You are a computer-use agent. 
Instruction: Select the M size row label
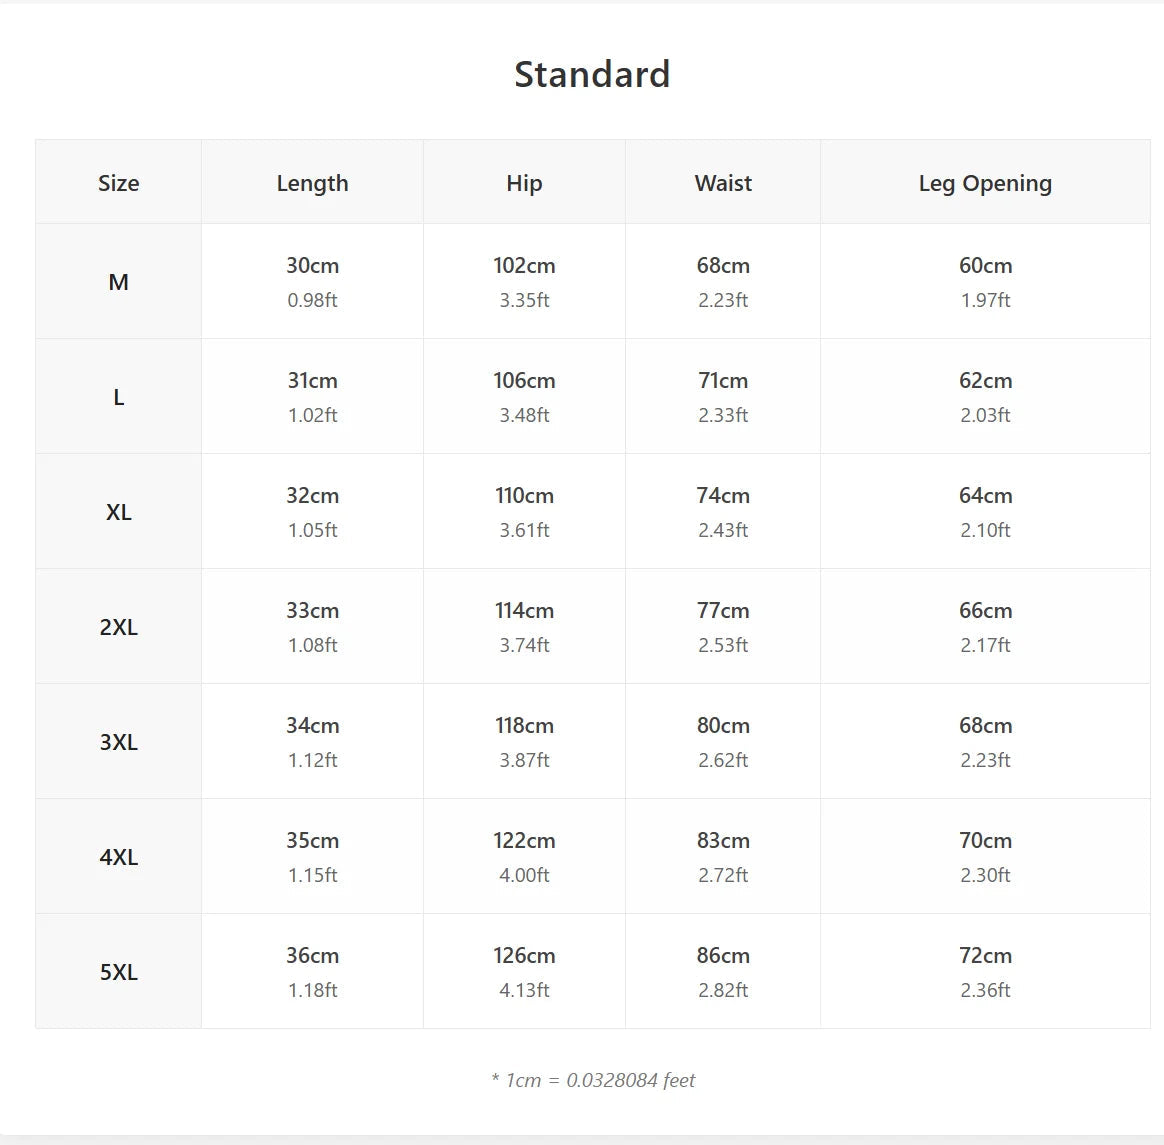(119, 282)
